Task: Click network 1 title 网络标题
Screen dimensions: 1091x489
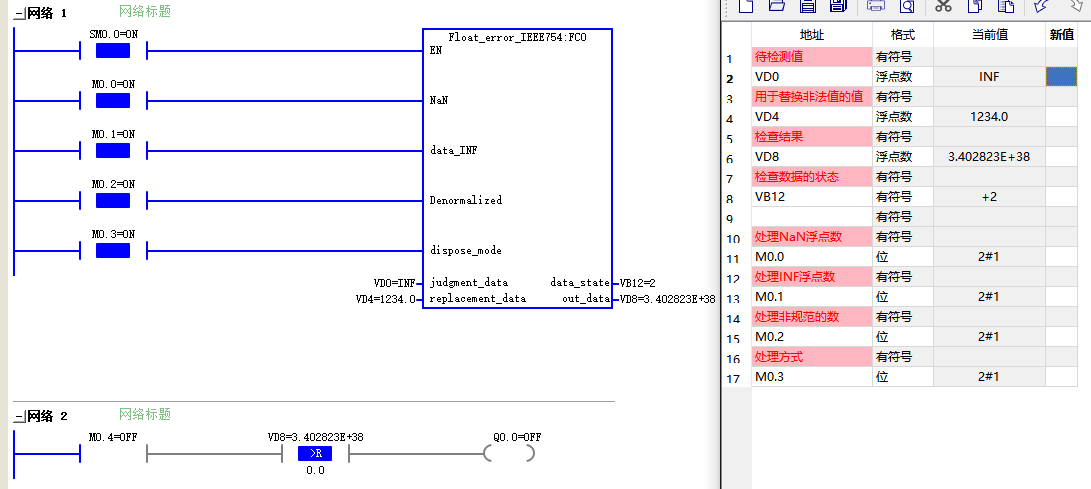Action: tap(145, 11)
